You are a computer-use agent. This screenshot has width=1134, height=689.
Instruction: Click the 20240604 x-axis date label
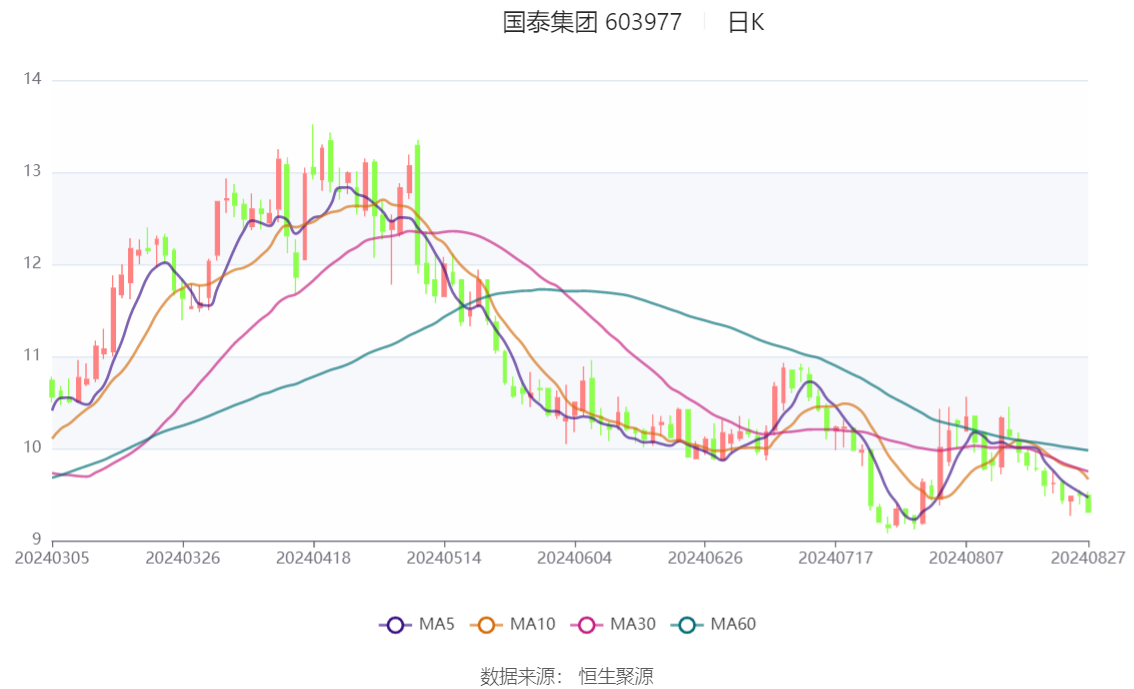pos(574,558)
